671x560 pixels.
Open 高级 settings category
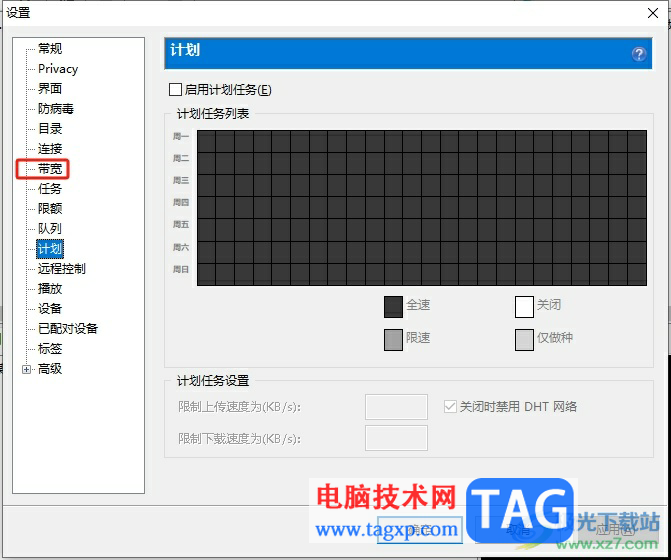point(50,369)
